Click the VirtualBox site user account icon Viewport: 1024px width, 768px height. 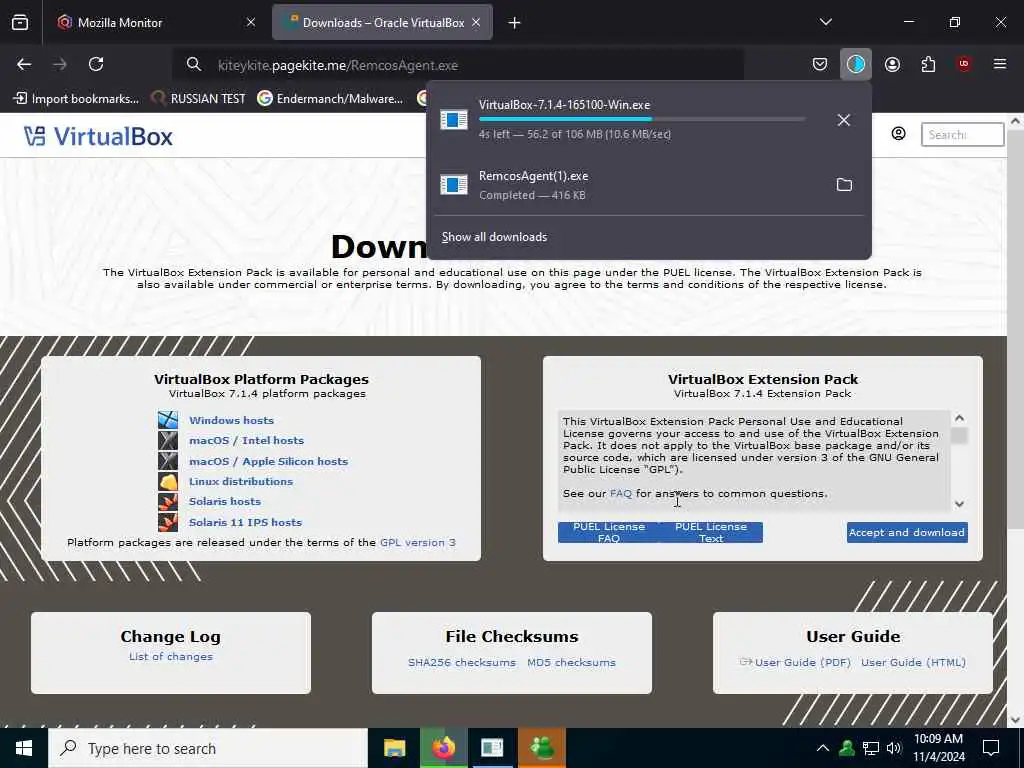point(899,134)
